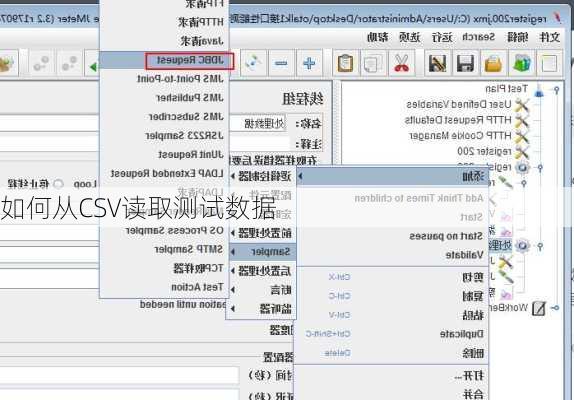Click the Save As pencil toolbar icon
The height and width of the screenshot is (400, 574).
437,64
